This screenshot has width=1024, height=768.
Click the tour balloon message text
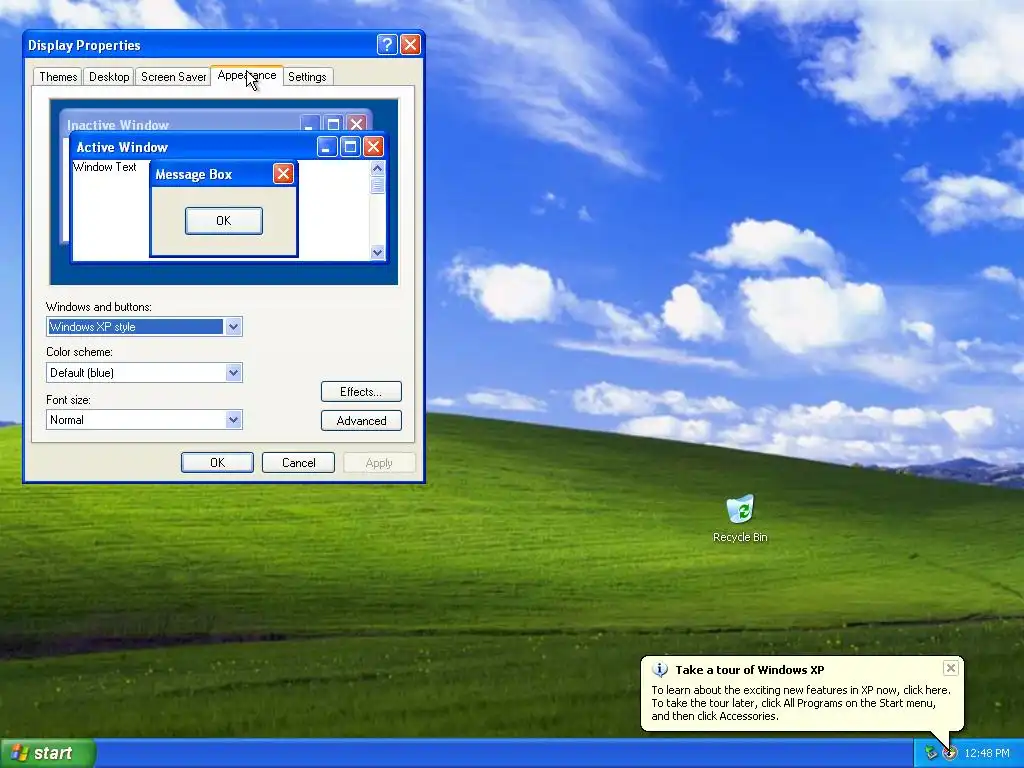pos(801,703)
